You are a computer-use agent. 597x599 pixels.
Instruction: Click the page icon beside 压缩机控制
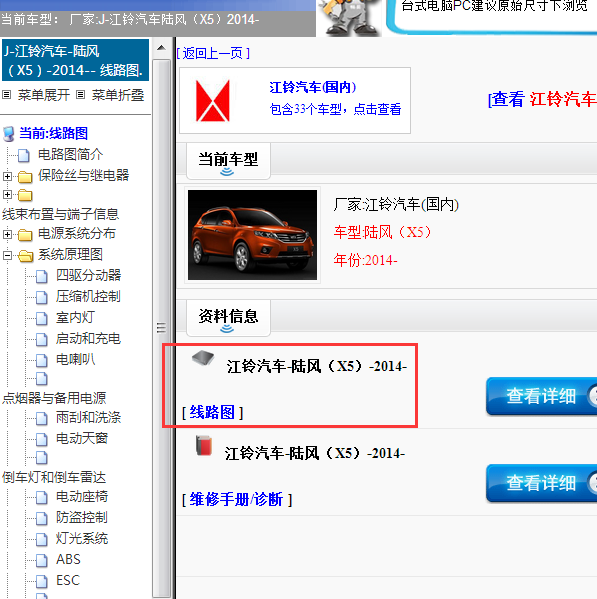coord(42,298)
